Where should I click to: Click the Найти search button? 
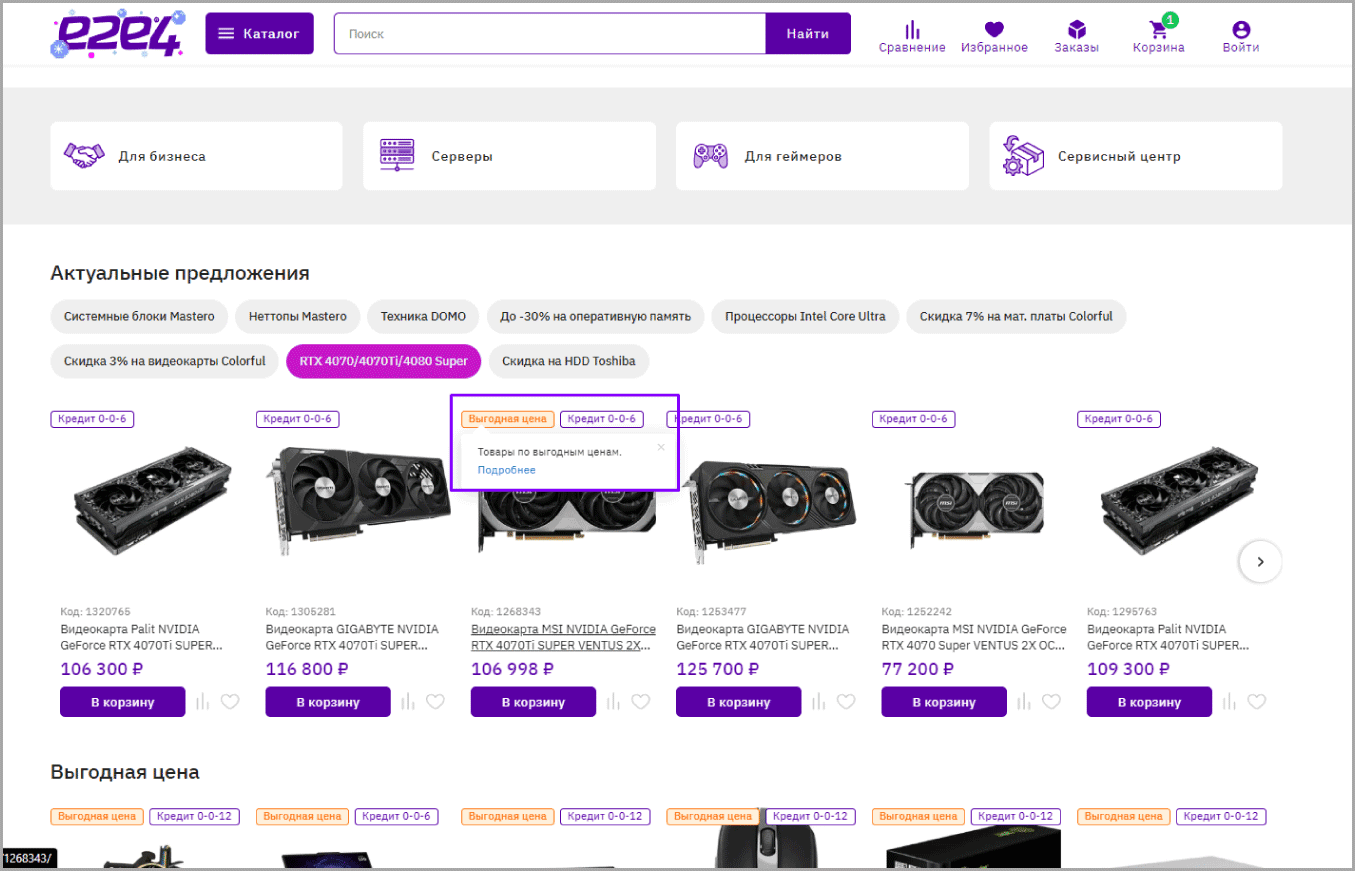tap(808, 34)
